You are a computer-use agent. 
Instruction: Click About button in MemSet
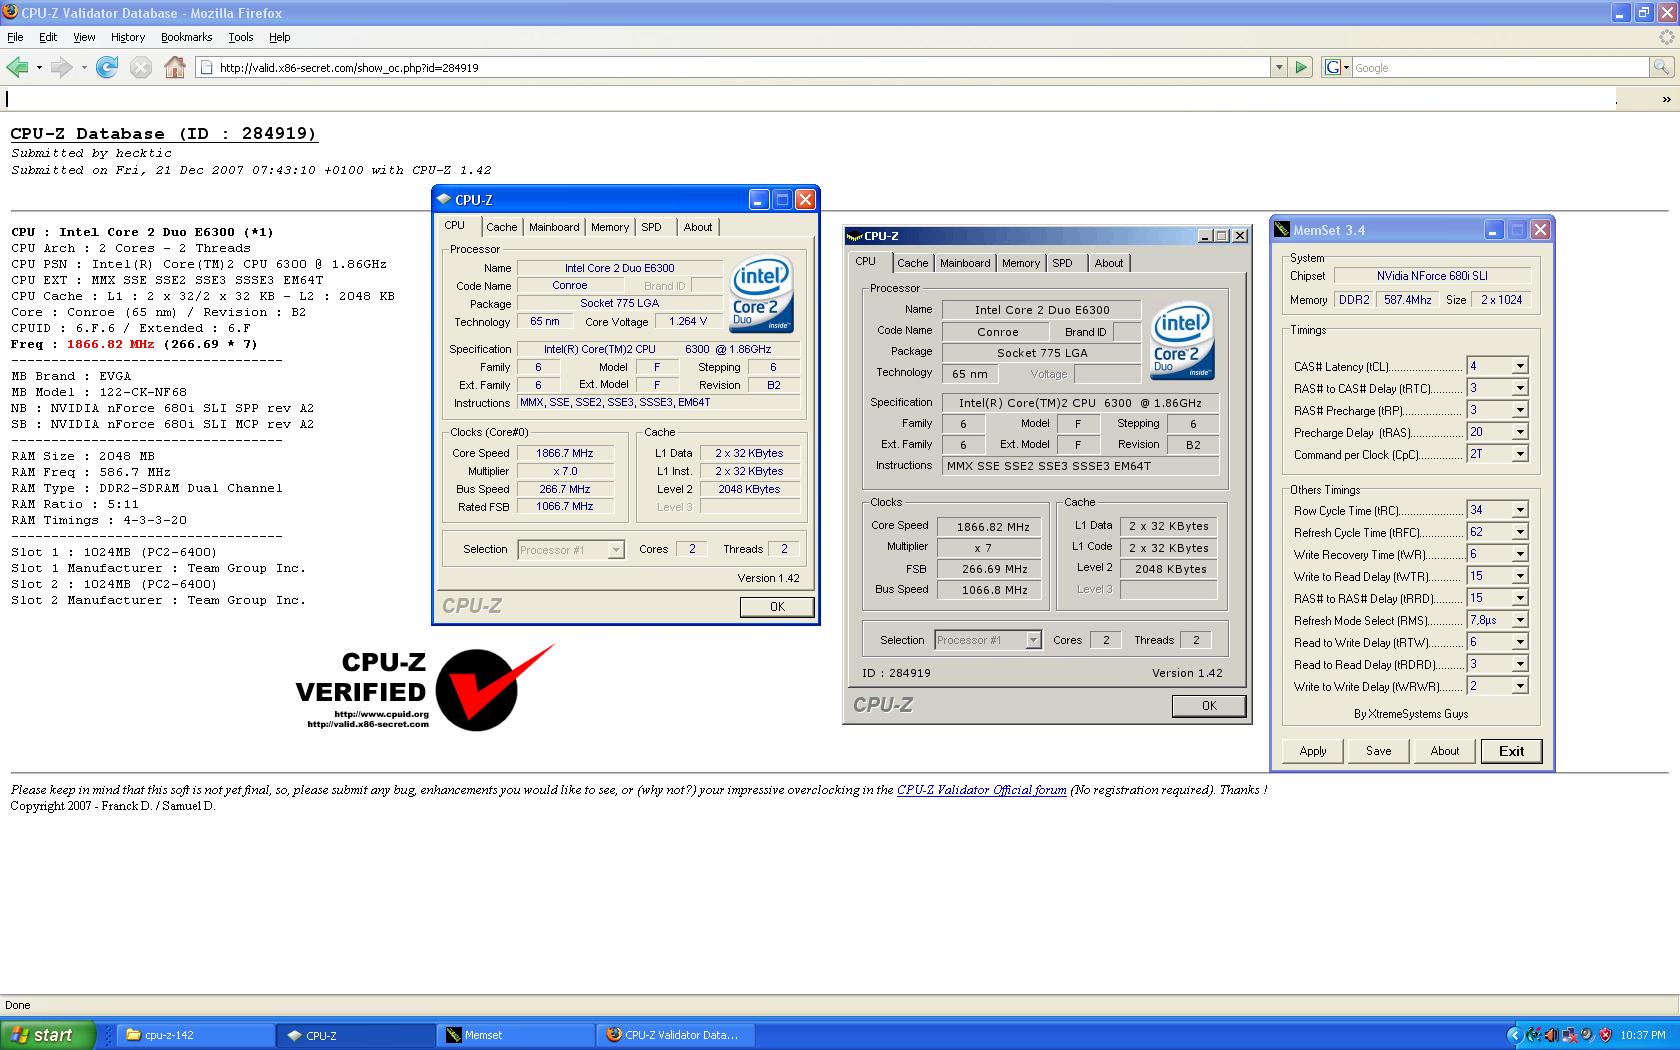pos(1444,751)
